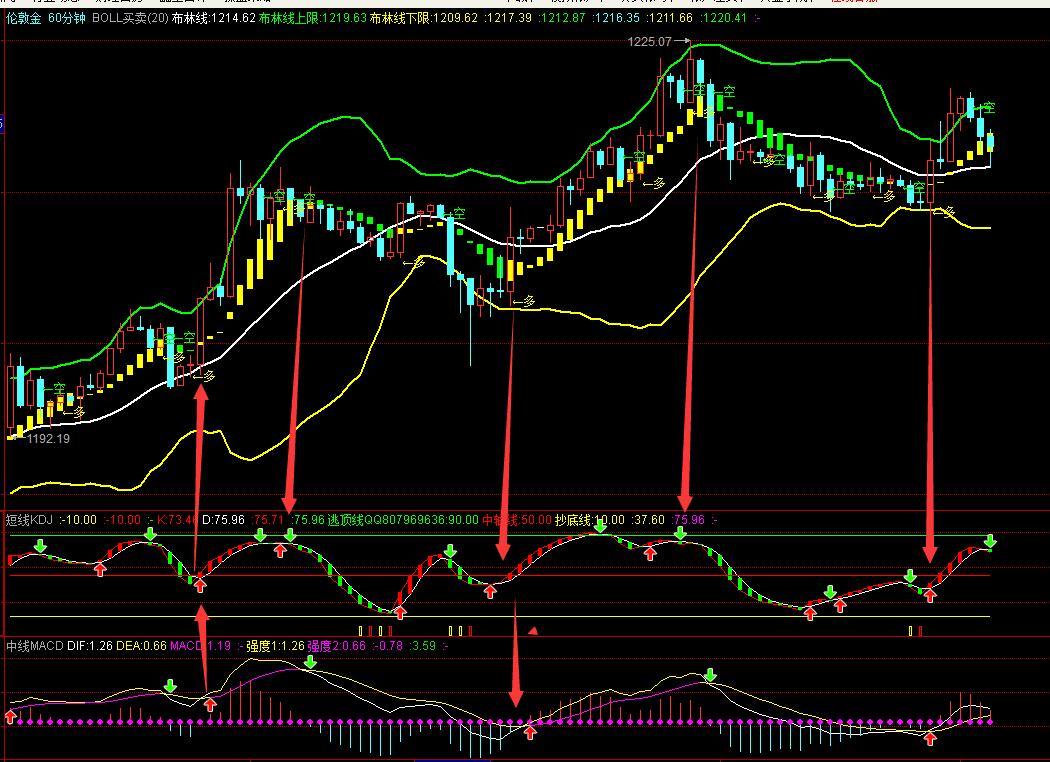Click the small red triangle marker below KDJ
1050x762 pixels.
533,630
